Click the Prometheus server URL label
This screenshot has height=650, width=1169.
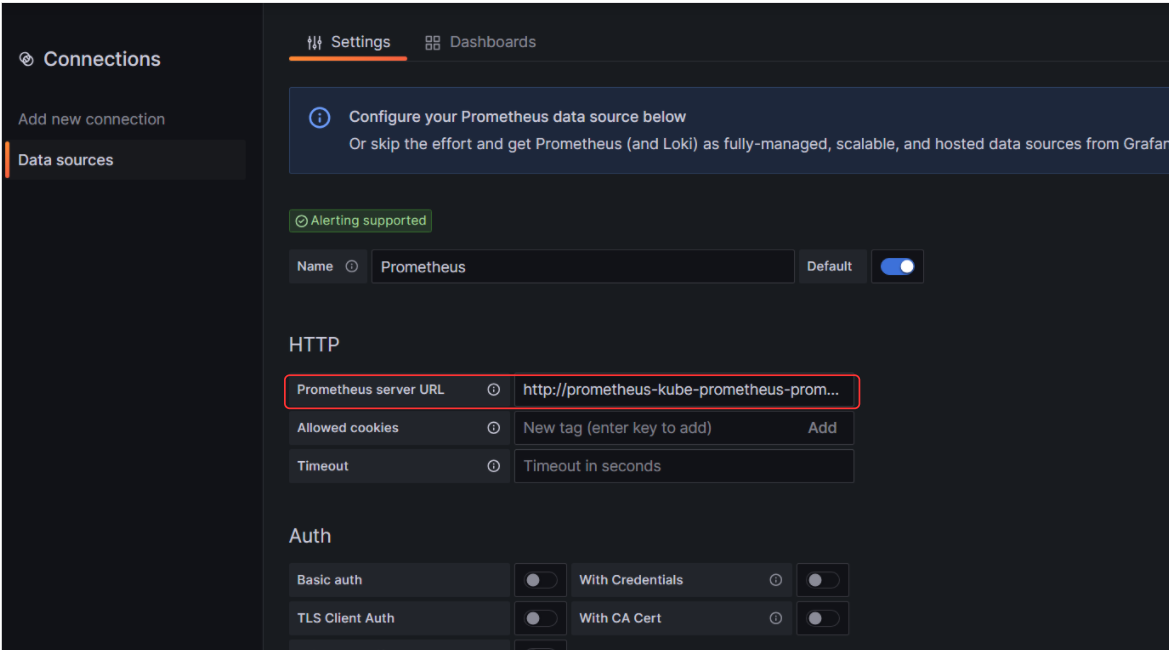coord(371,390)
